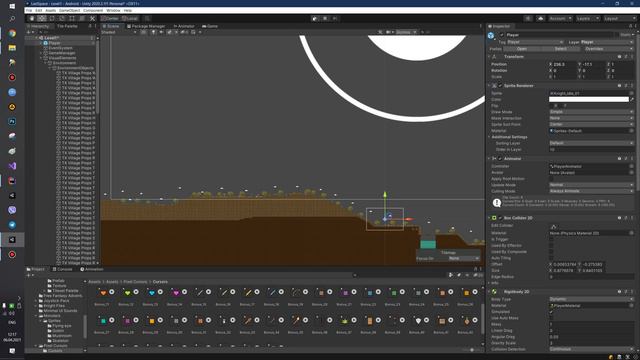
Task: Disable the Animator component checkbox
Action: 500,159
